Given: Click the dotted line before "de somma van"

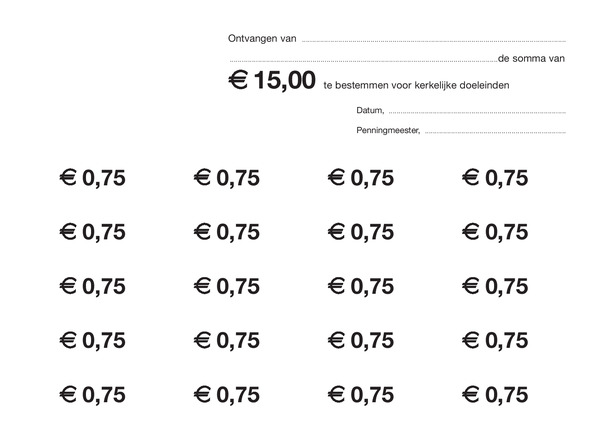Looking at the screenshot, I should pos(364,61).
